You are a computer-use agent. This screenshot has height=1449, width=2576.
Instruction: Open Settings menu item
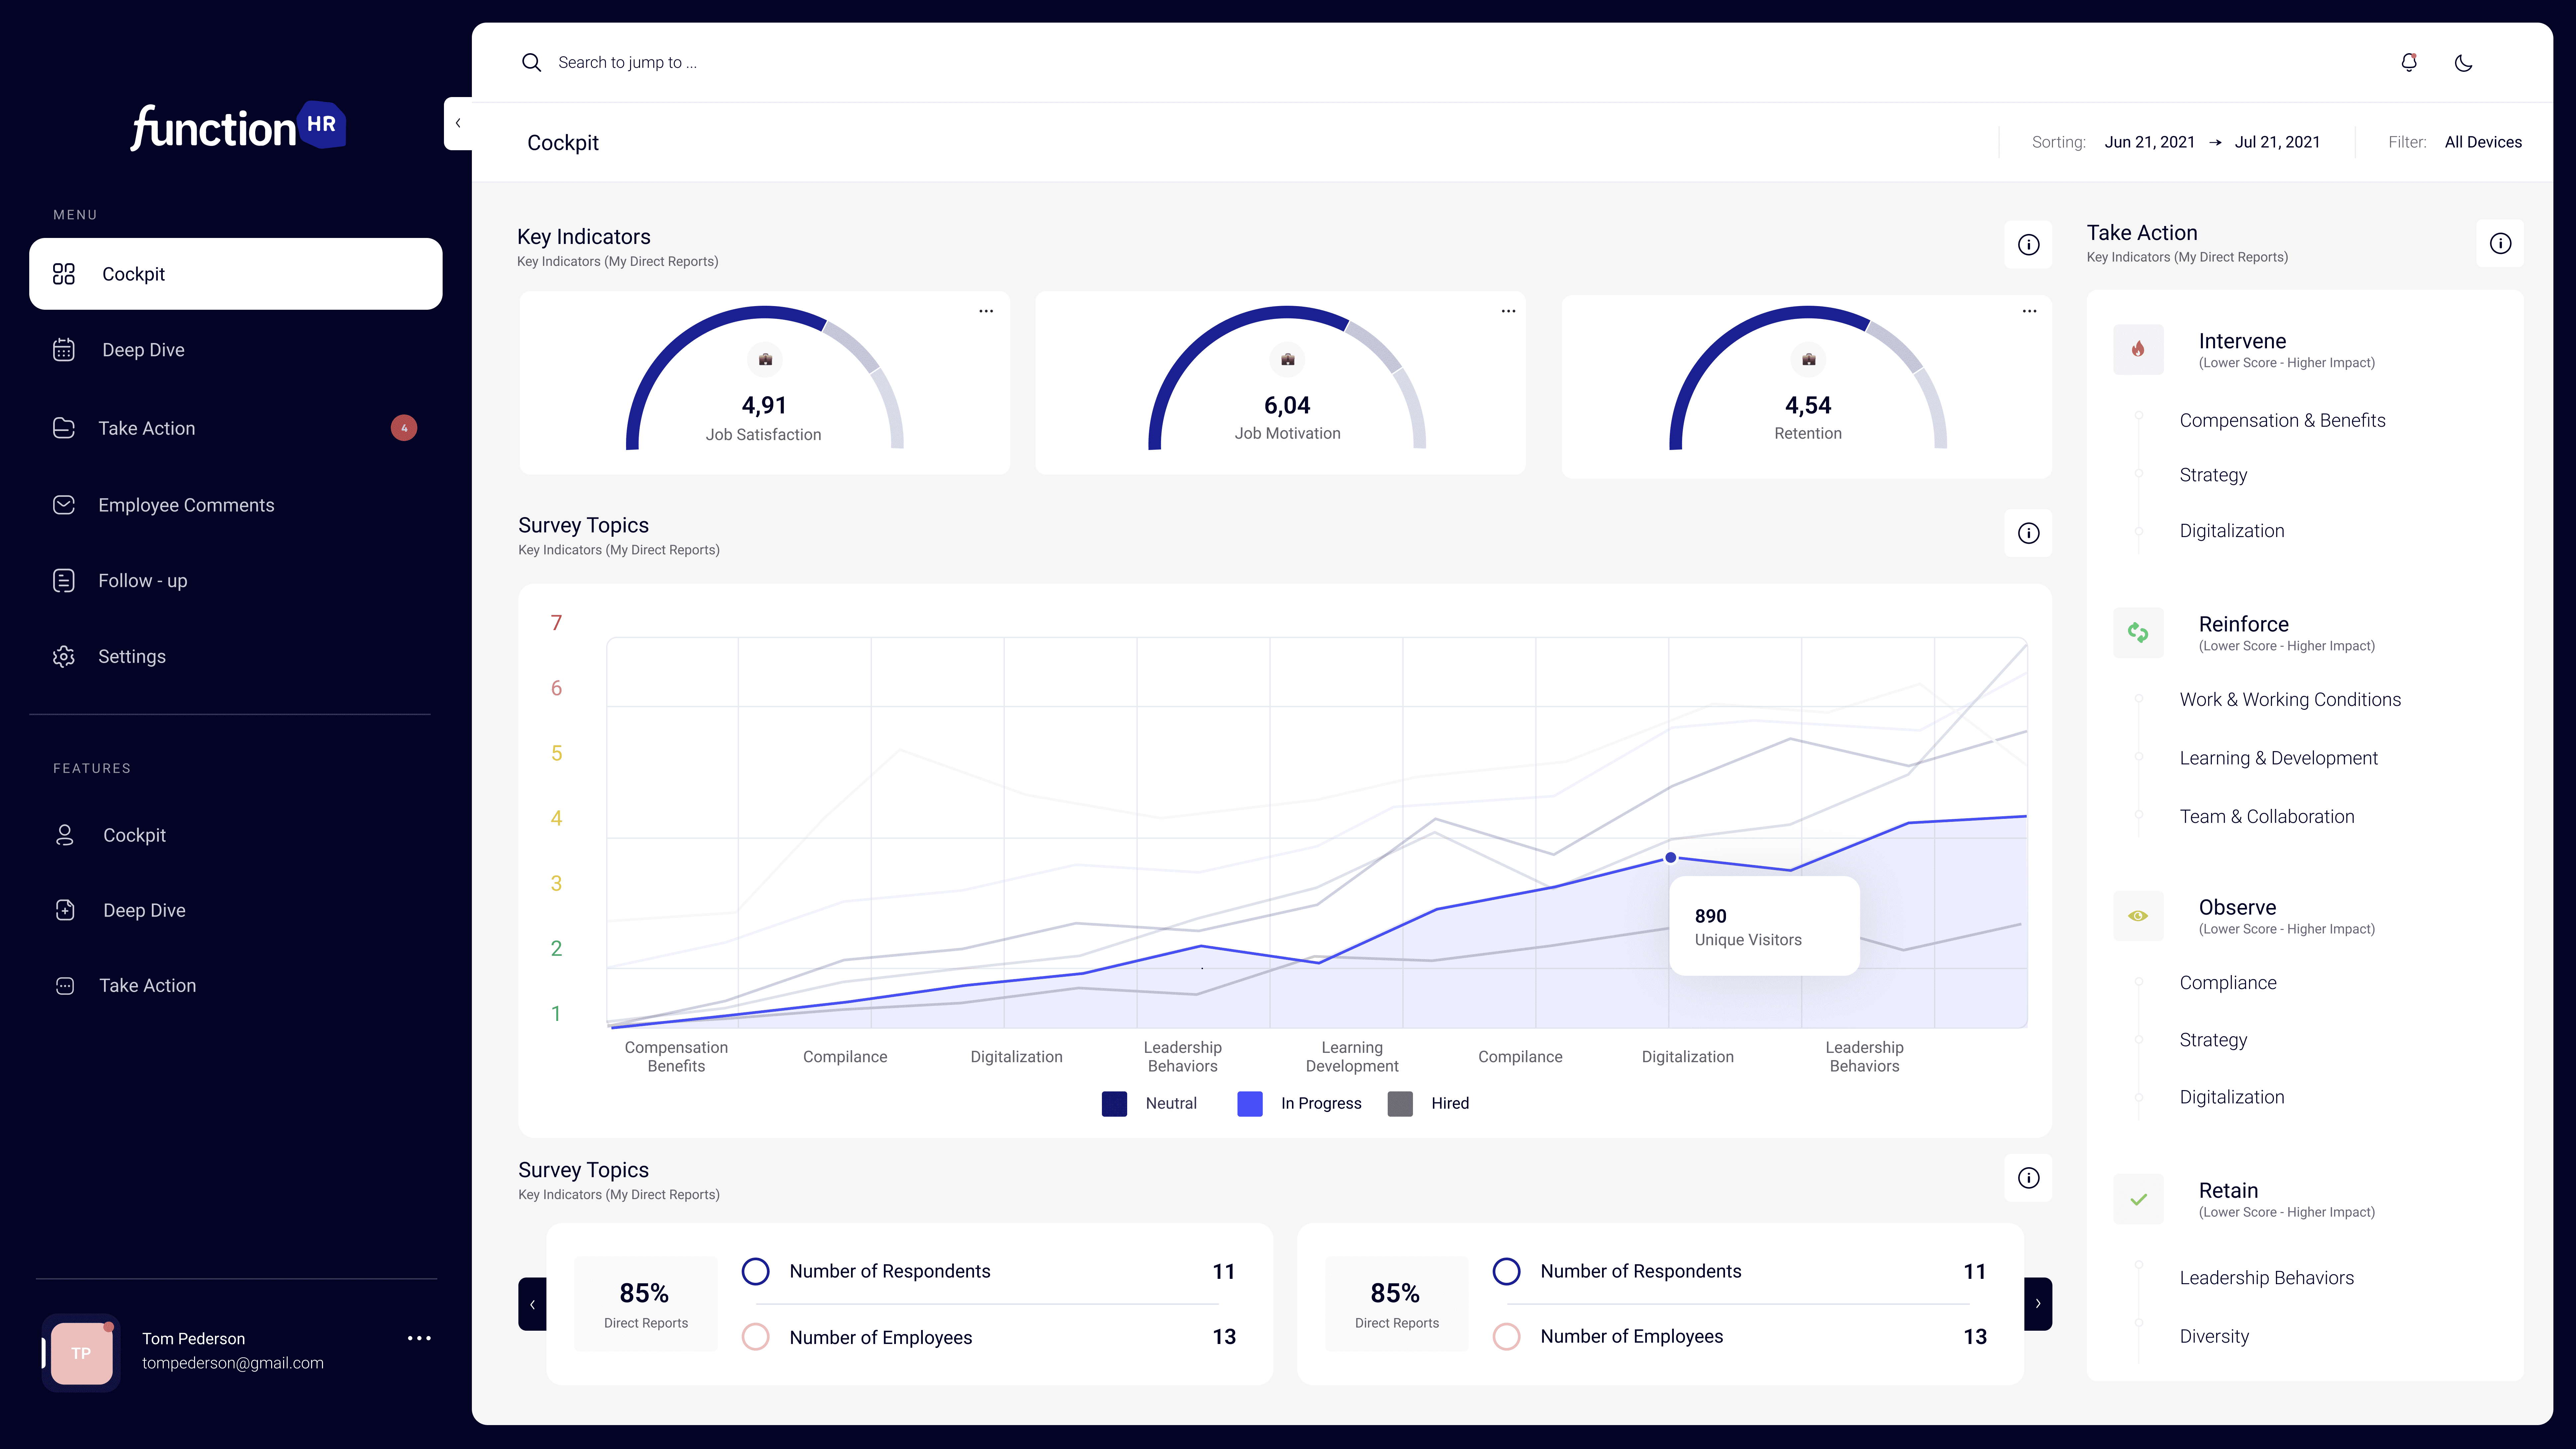pos(132,657)
